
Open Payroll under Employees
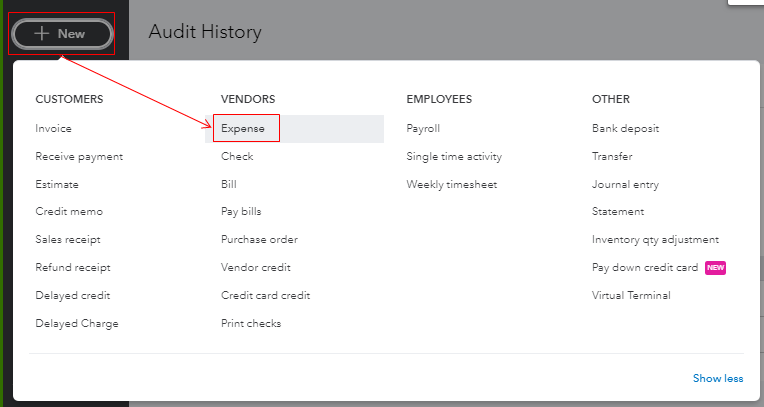(x=423, y=129)
